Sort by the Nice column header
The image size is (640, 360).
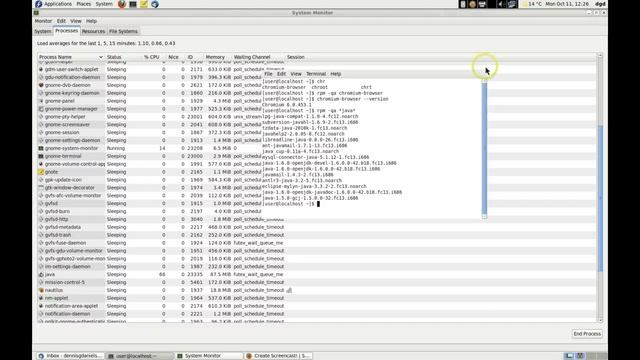coord(173,57)
